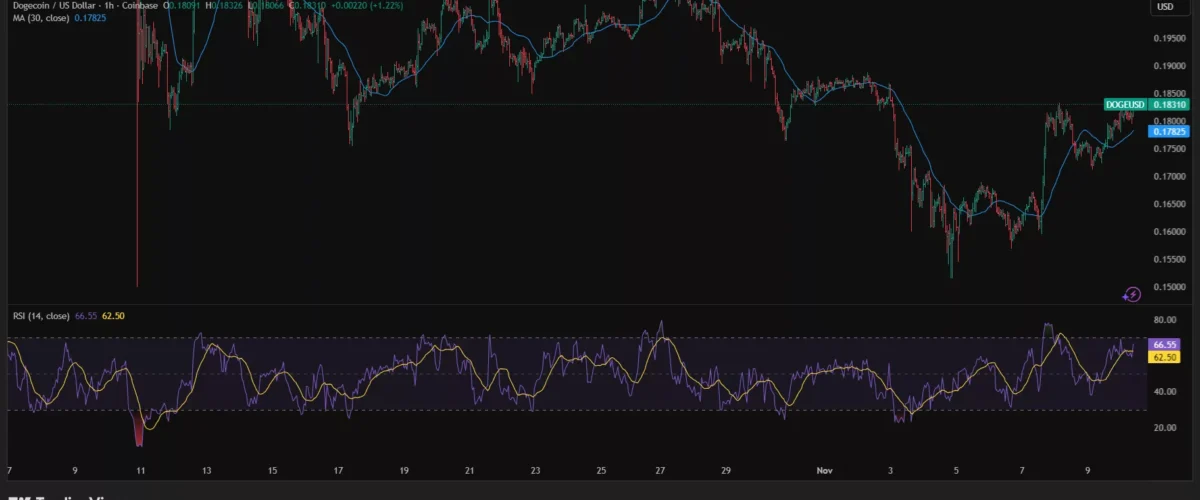Click the Nov label on time axis

point(824,469)
